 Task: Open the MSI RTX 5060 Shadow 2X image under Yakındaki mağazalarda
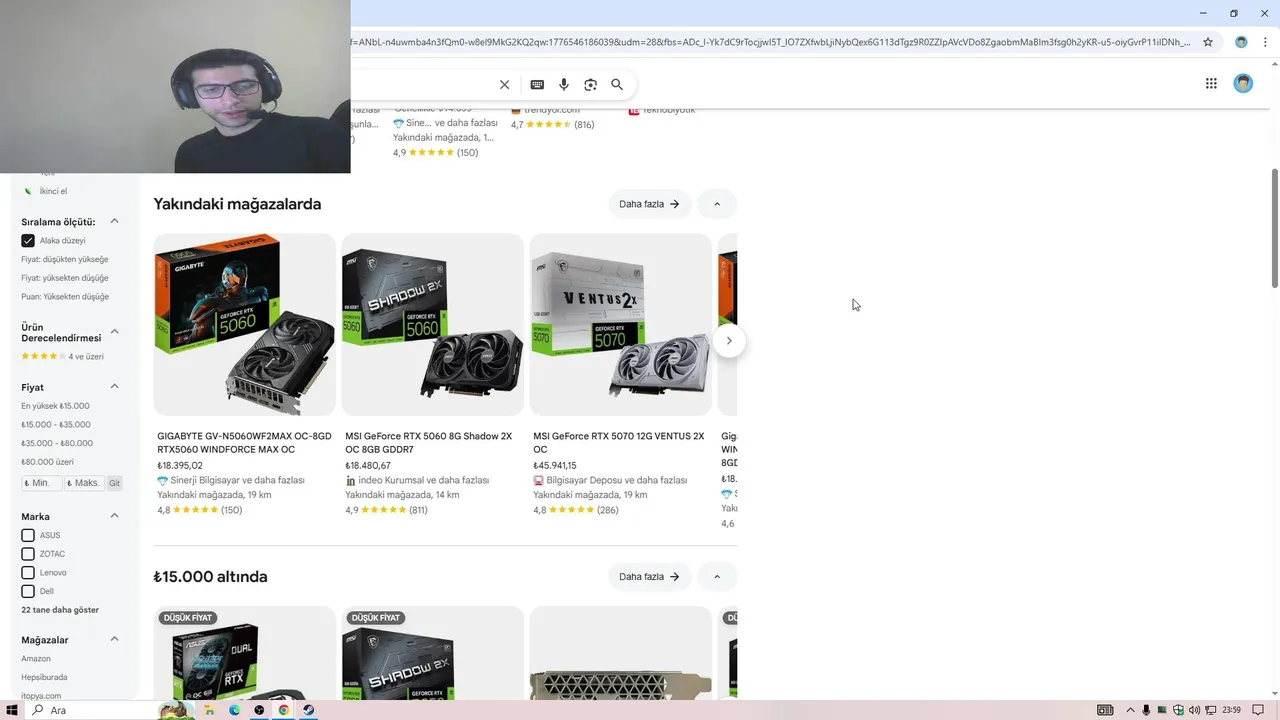click(x=433, y=325)
